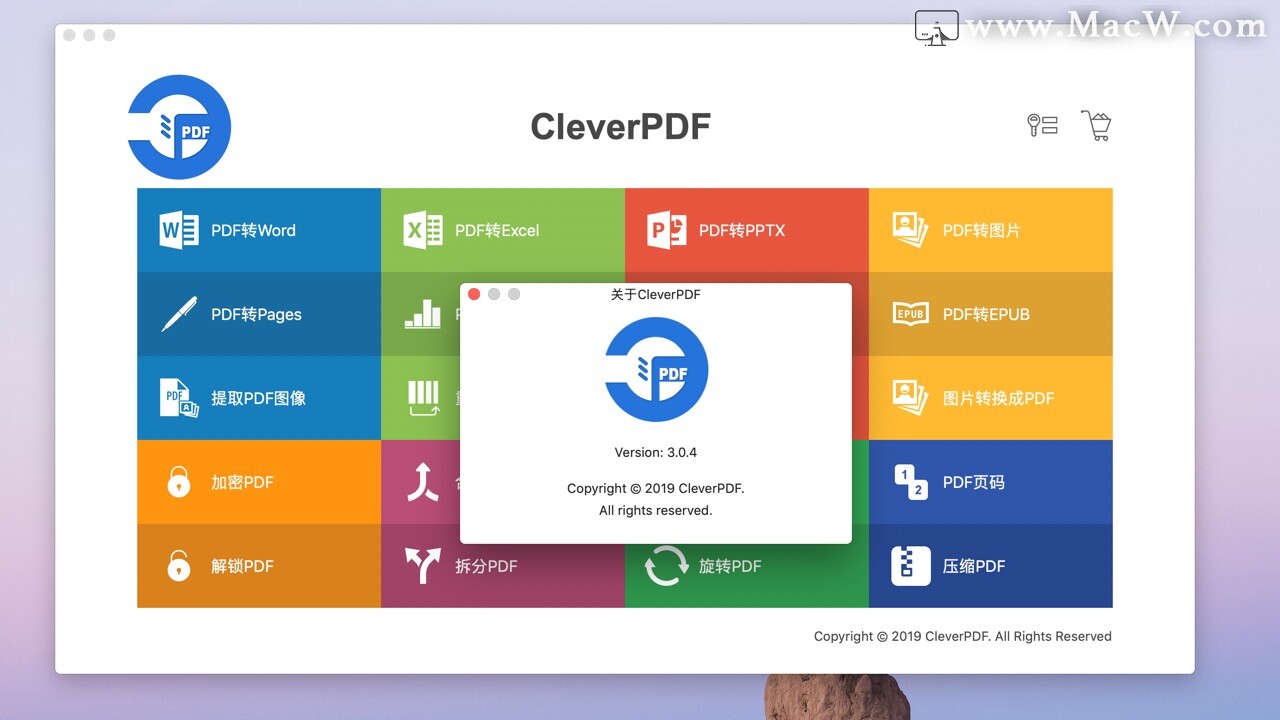Image resolution: width=1280 pixels, height=720 pixels.
Task: Click the merge arrows icon tile next to 加密PDF
Action: click(x=421, y=482)
